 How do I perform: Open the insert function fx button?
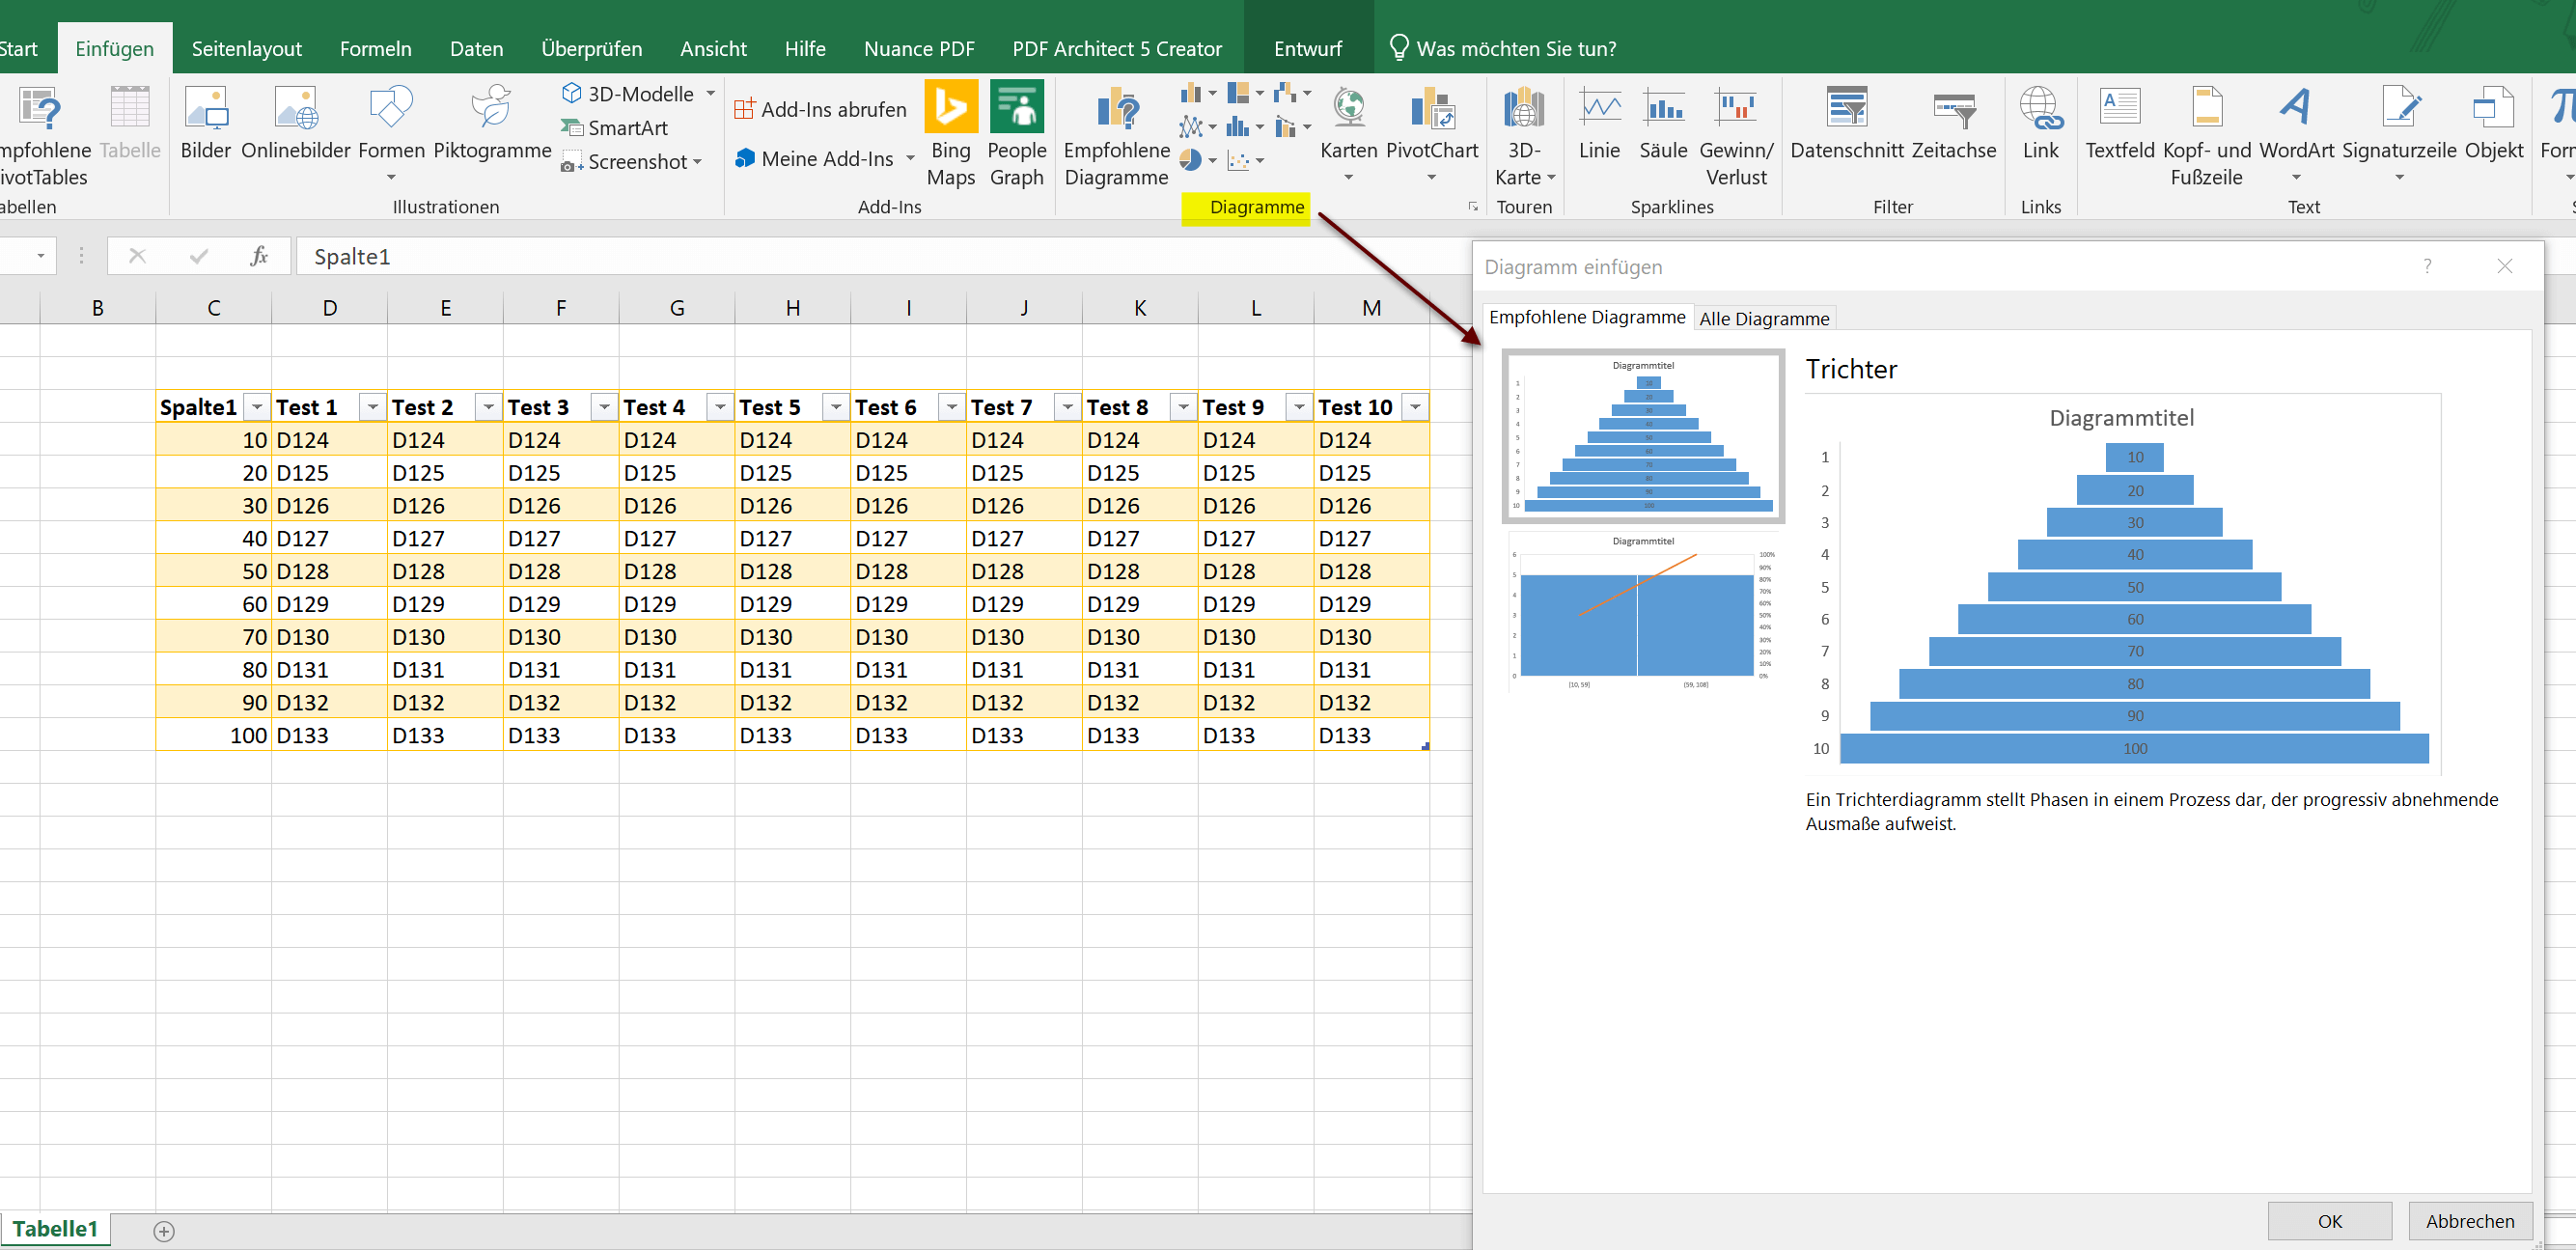click(259, 256)
